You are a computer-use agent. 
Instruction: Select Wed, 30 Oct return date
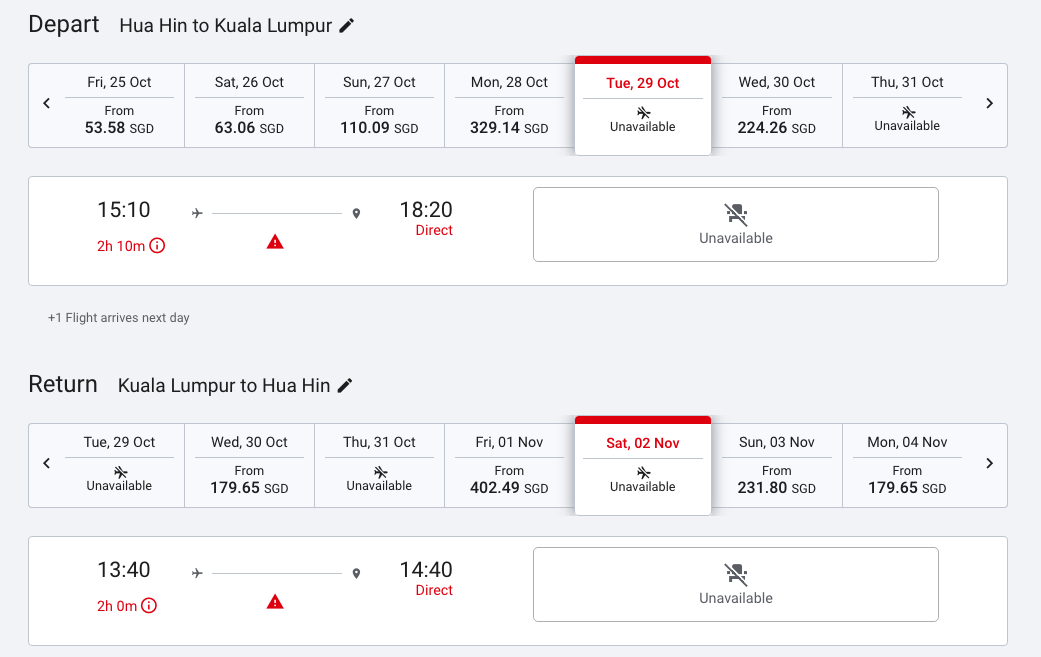click(249, 465)
